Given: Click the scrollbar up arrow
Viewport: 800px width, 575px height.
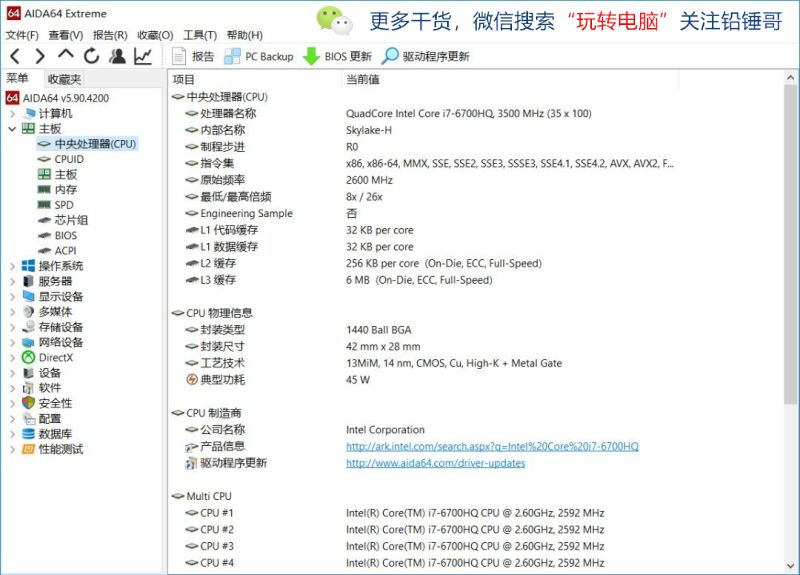Looking at the screenshot, I should (790, 78).
